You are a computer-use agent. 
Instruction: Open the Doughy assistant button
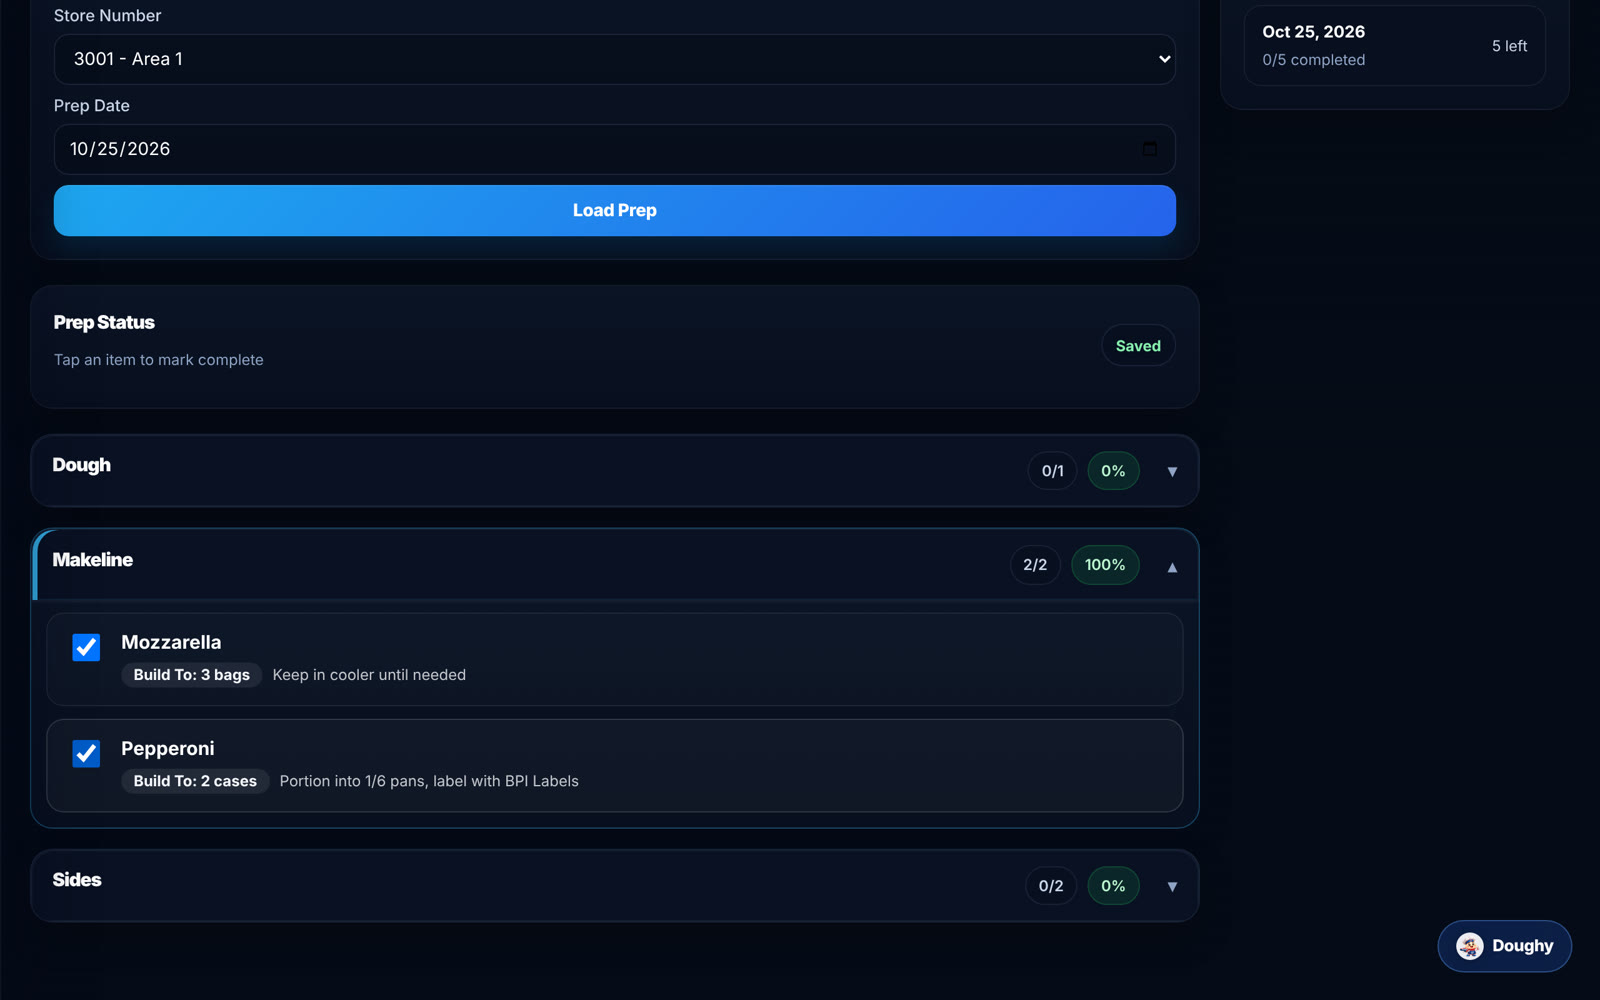pos(1504,946)
